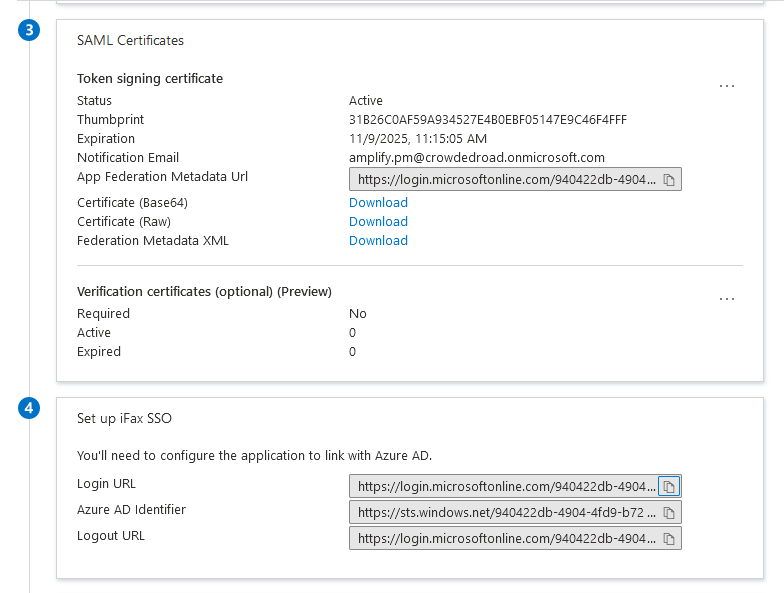Open Token signing certificate ellipsis menu
784x593 pixels.
[726, 86]
